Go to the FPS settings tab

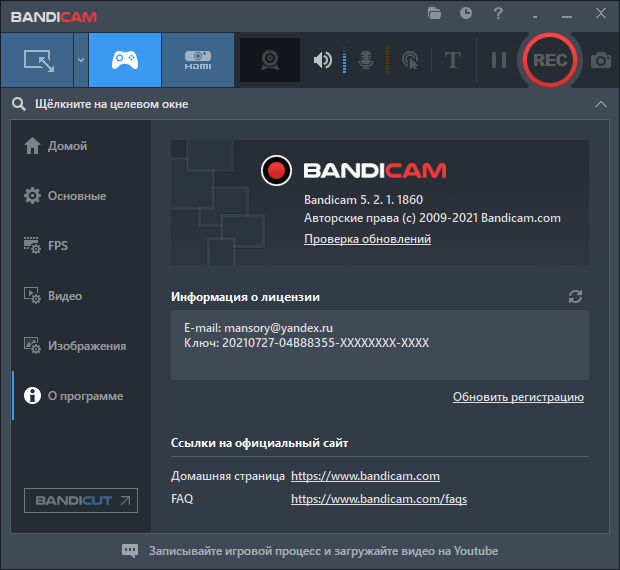click(x=60, y=246)
